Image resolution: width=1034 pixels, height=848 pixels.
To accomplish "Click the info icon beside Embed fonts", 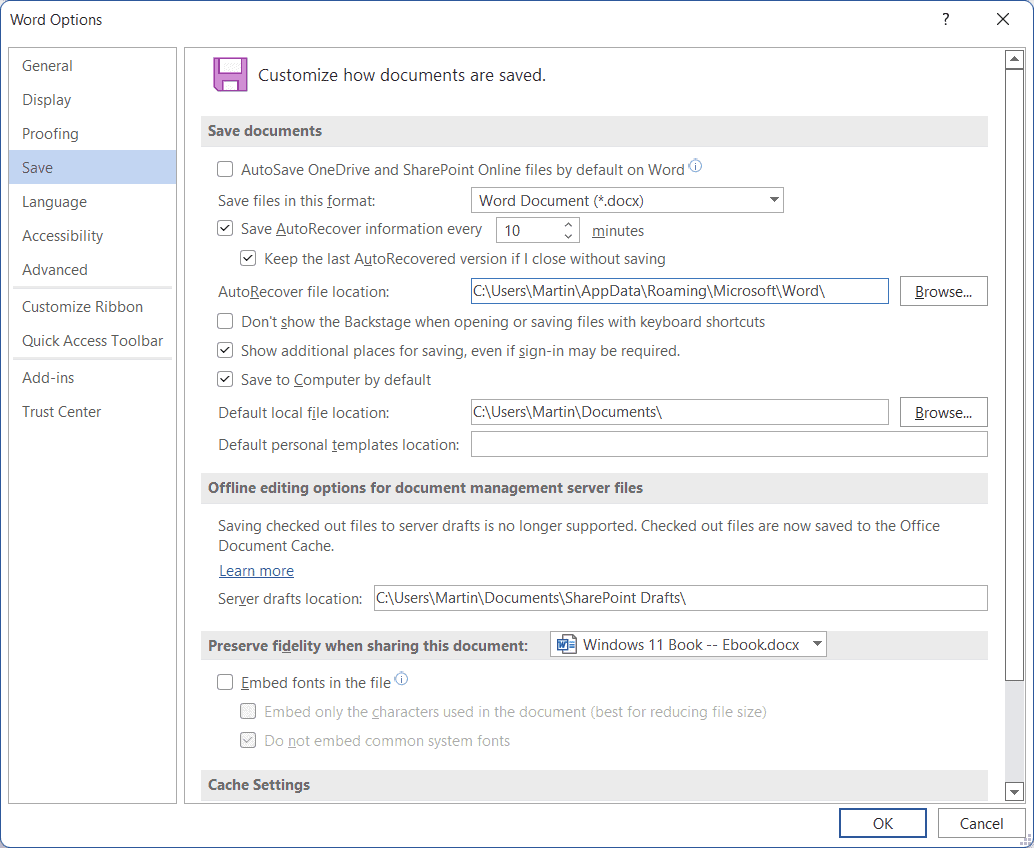I will tap(401, 678).
